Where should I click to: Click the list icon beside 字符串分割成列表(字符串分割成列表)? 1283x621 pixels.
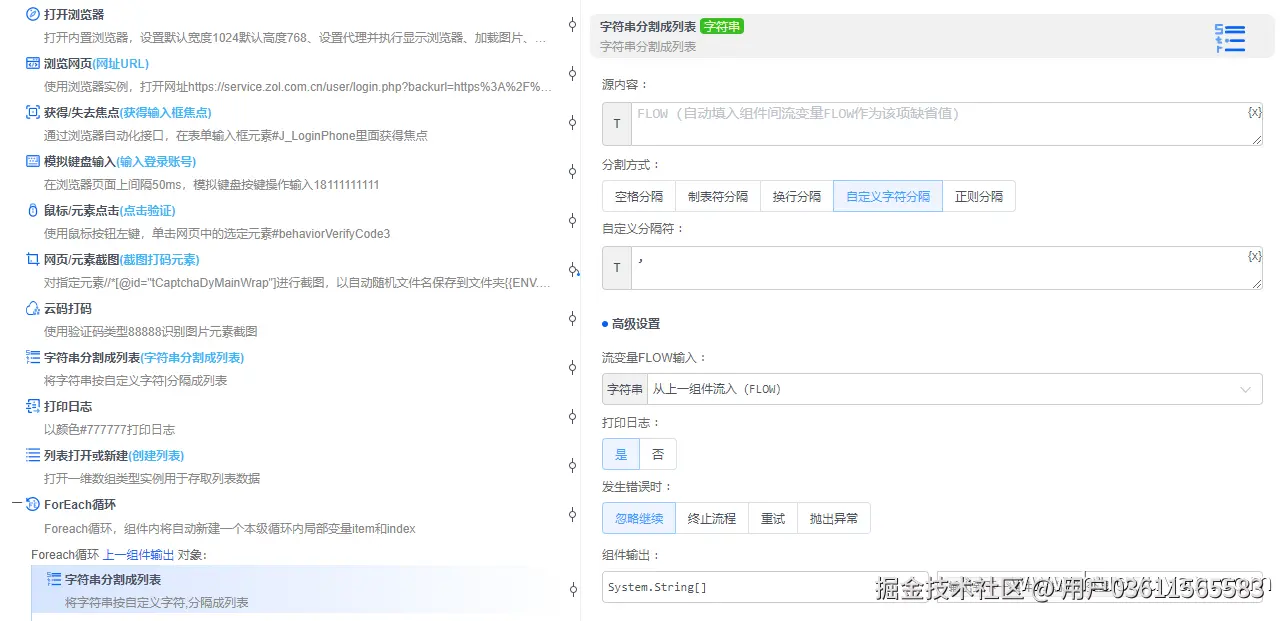pos(33,357)
